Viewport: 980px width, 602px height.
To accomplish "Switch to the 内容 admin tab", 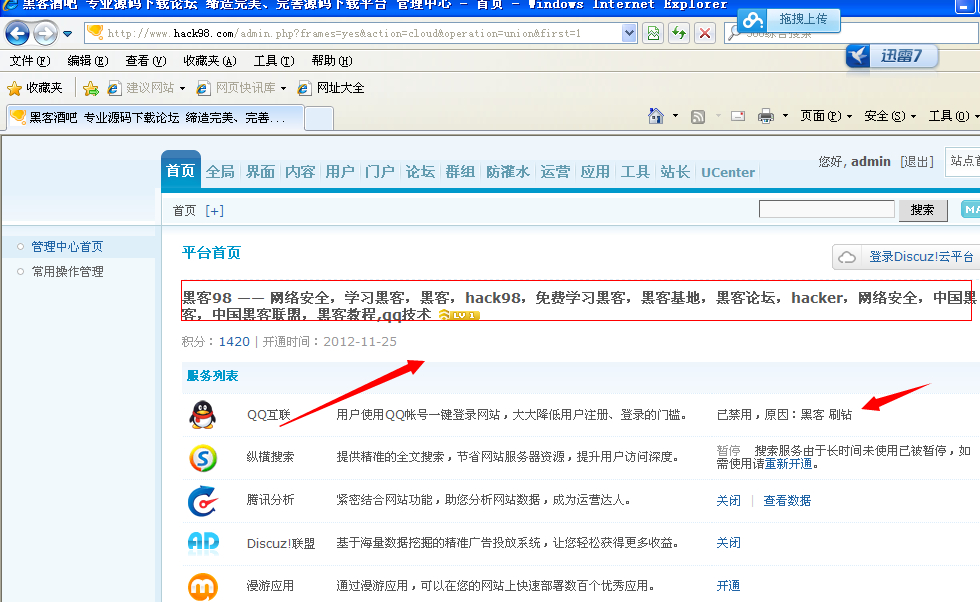I will (x=300, y=171).
